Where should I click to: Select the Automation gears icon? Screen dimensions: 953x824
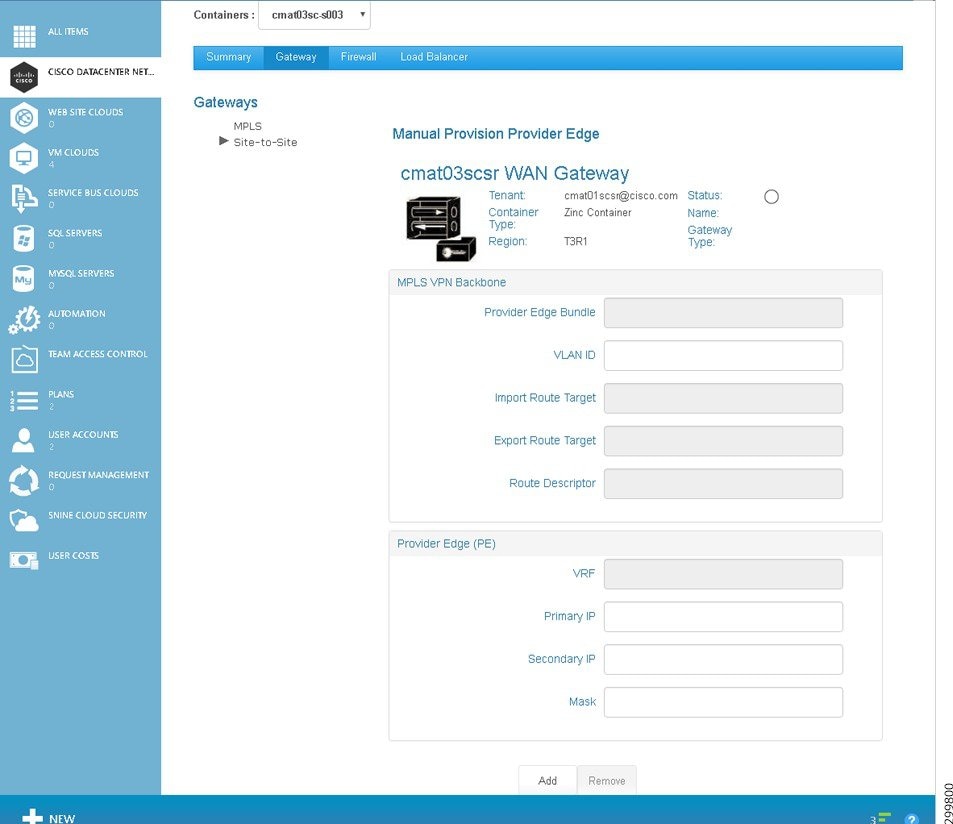coord(24,318)
